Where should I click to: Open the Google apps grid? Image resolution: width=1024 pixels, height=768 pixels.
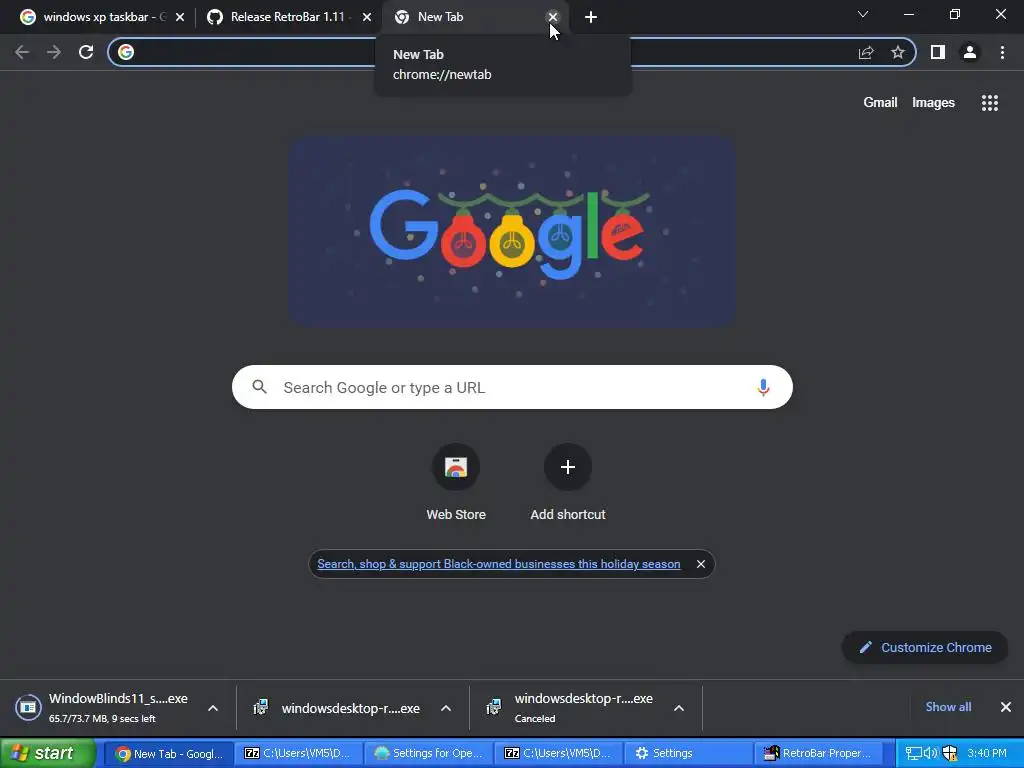[990, 103]
